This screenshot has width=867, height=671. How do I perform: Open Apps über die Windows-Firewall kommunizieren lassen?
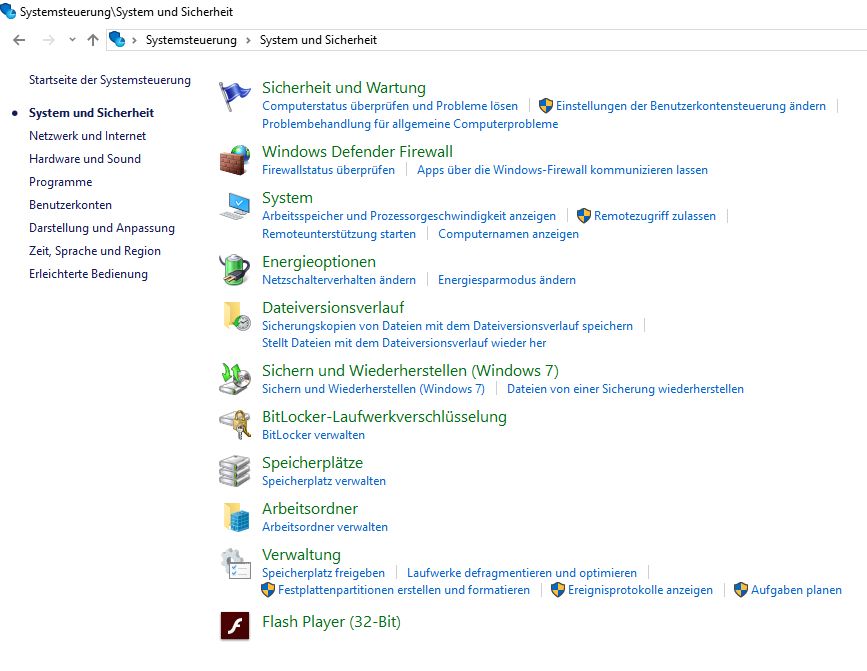point(562,170)
